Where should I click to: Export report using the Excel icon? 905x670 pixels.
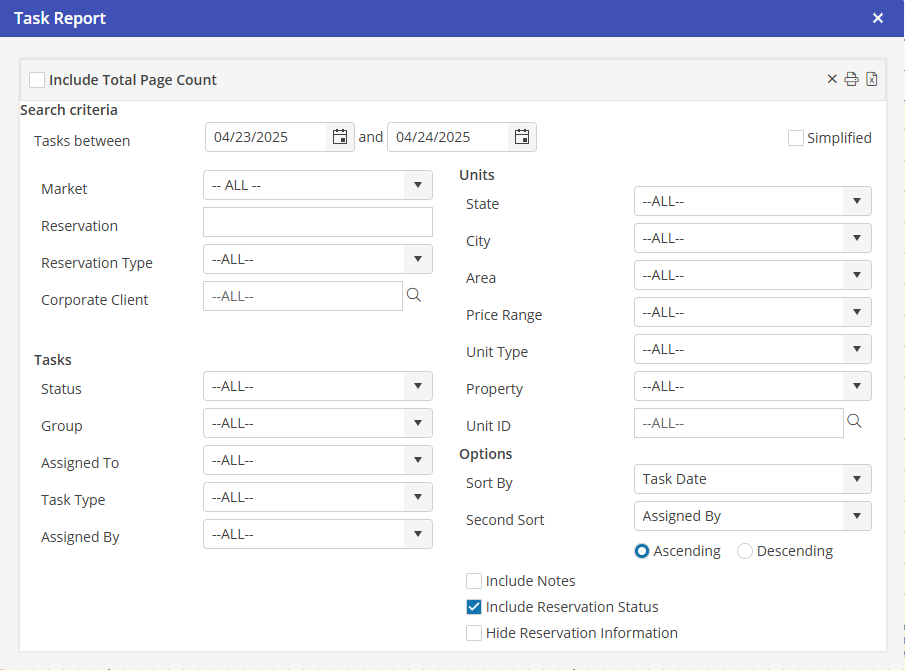pos(872,80)
